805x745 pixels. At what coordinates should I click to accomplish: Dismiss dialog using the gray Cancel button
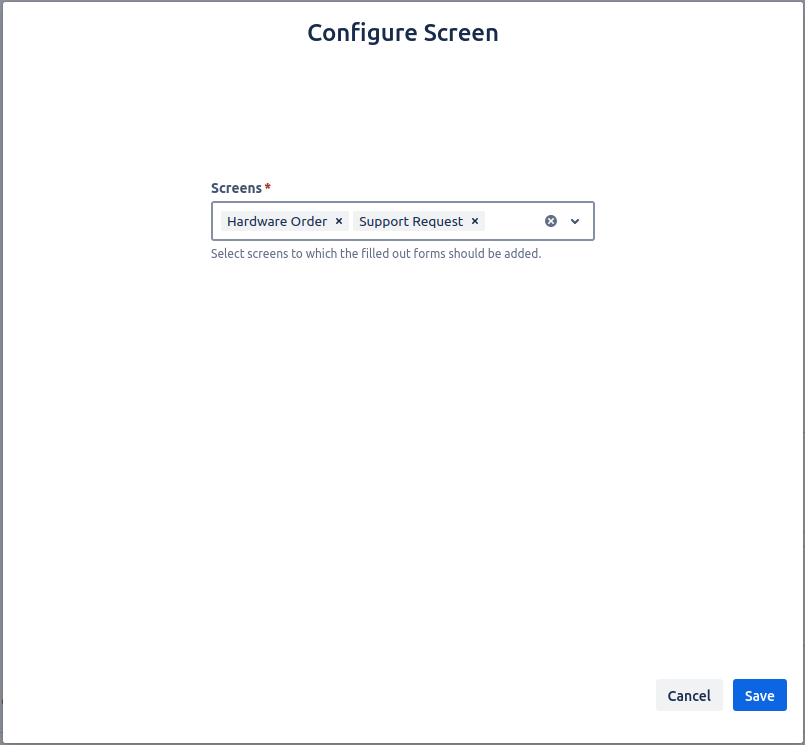689,695
